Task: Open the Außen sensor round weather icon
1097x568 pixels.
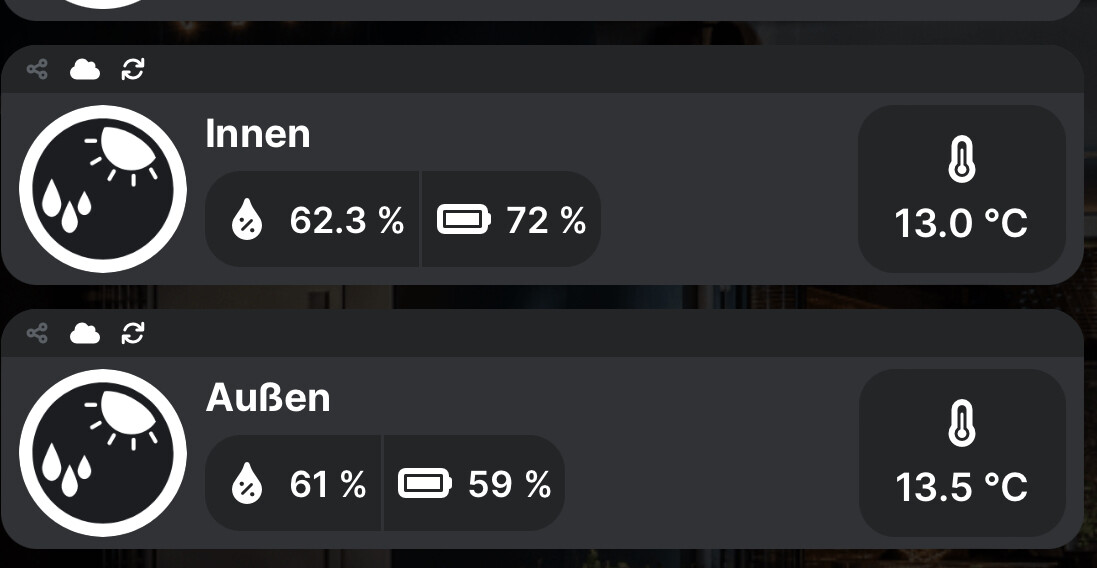Action: [103, 453]
